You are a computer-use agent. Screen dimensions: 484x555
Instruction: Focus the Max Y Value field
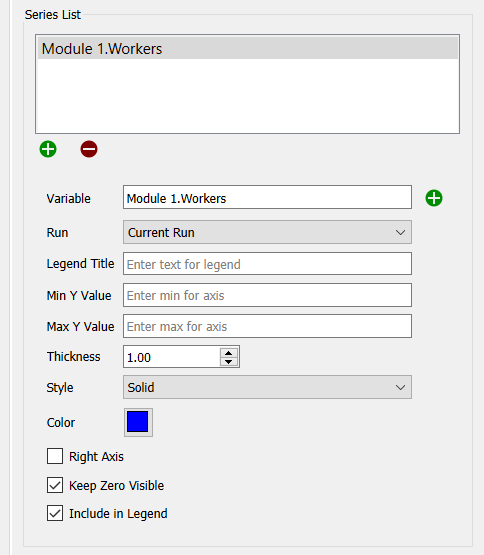coord(267,326)
